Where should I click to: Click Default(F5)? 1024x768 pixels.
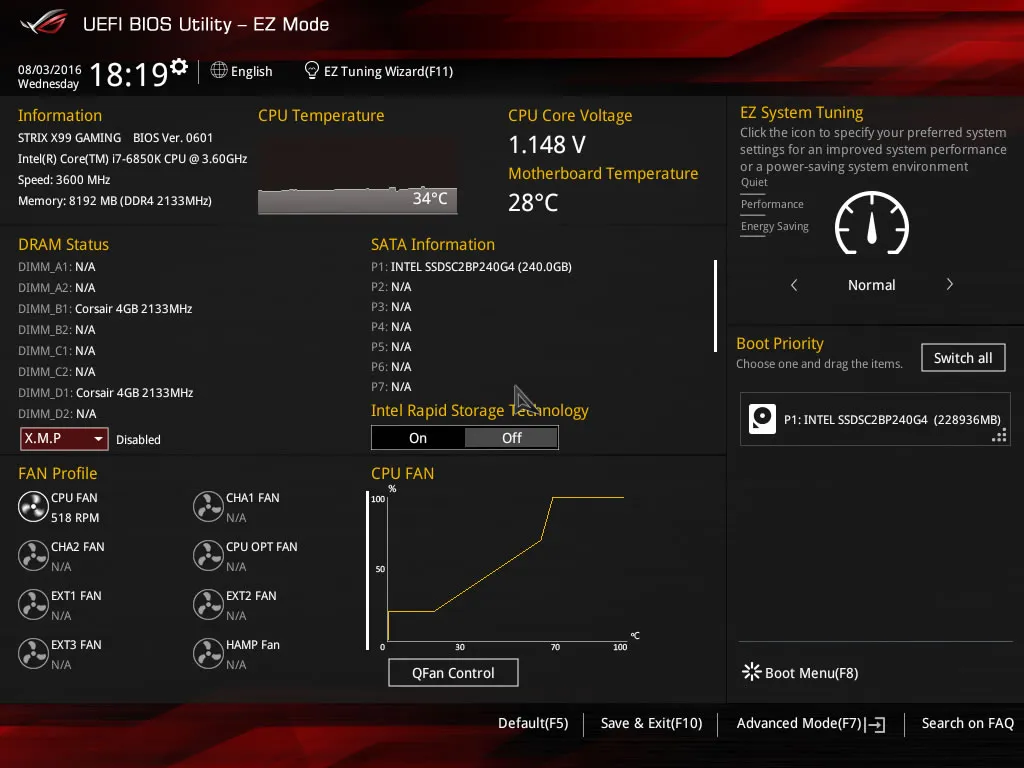(533, 723)
